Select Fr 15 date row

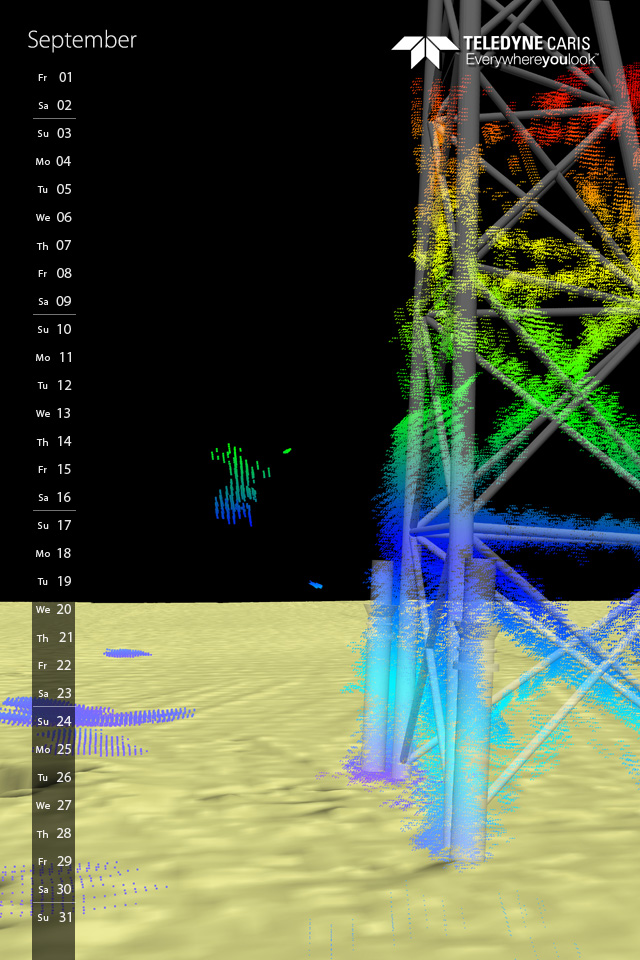(54, 470)
